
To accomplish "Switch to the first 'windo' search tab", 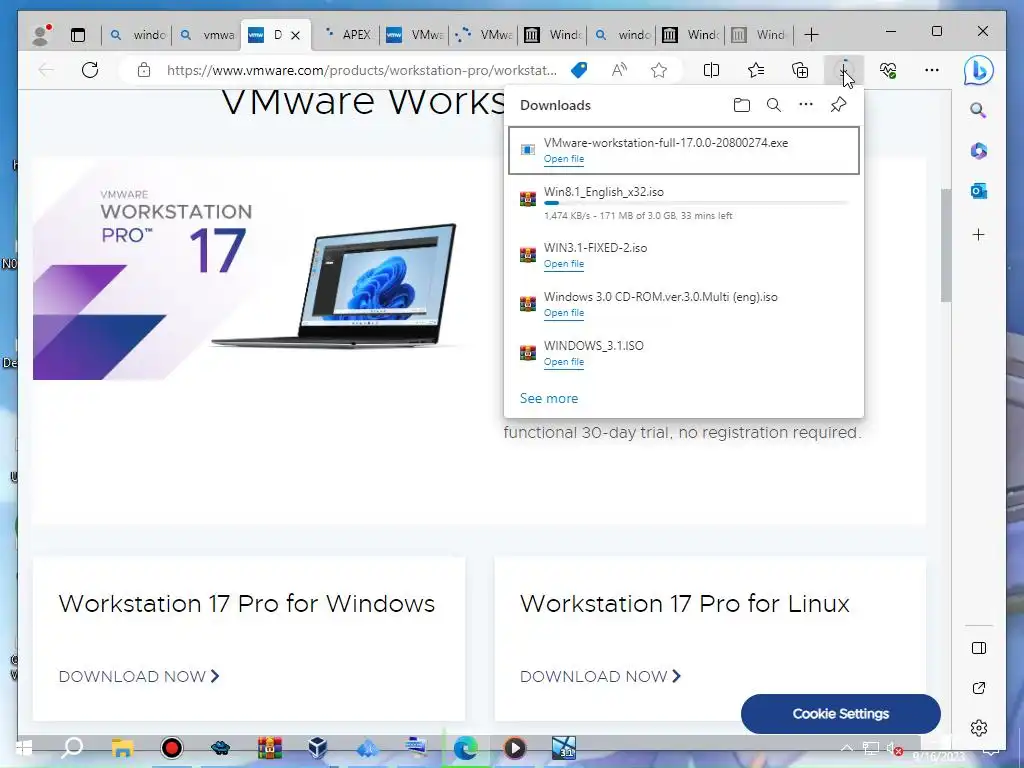I will tap(137, 35).
